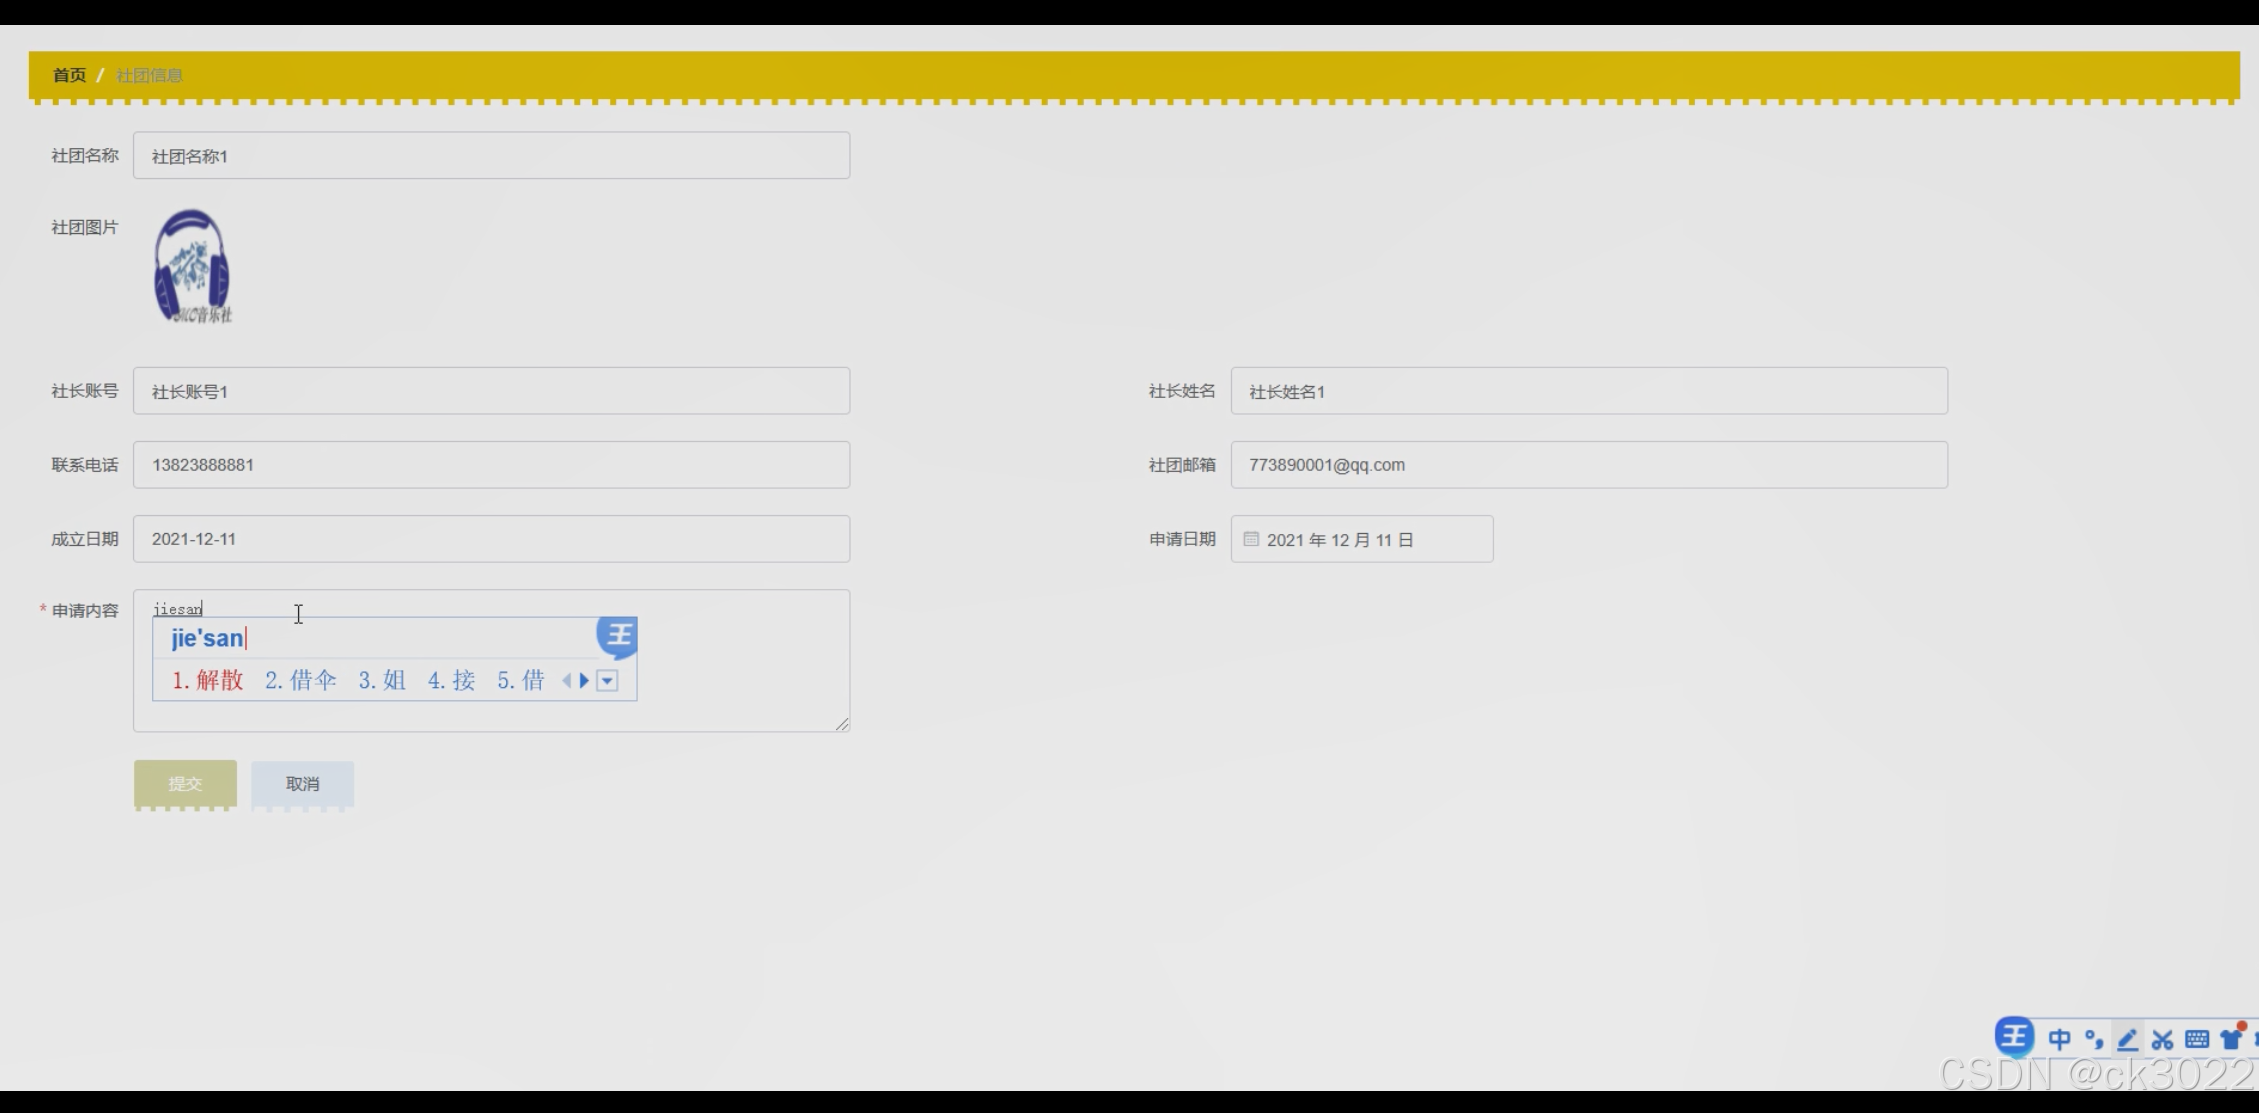This screenshot has width=2259, height=1113.
Task: Open the IME soft keyboard icon
Action: tap(2197, 1039)
